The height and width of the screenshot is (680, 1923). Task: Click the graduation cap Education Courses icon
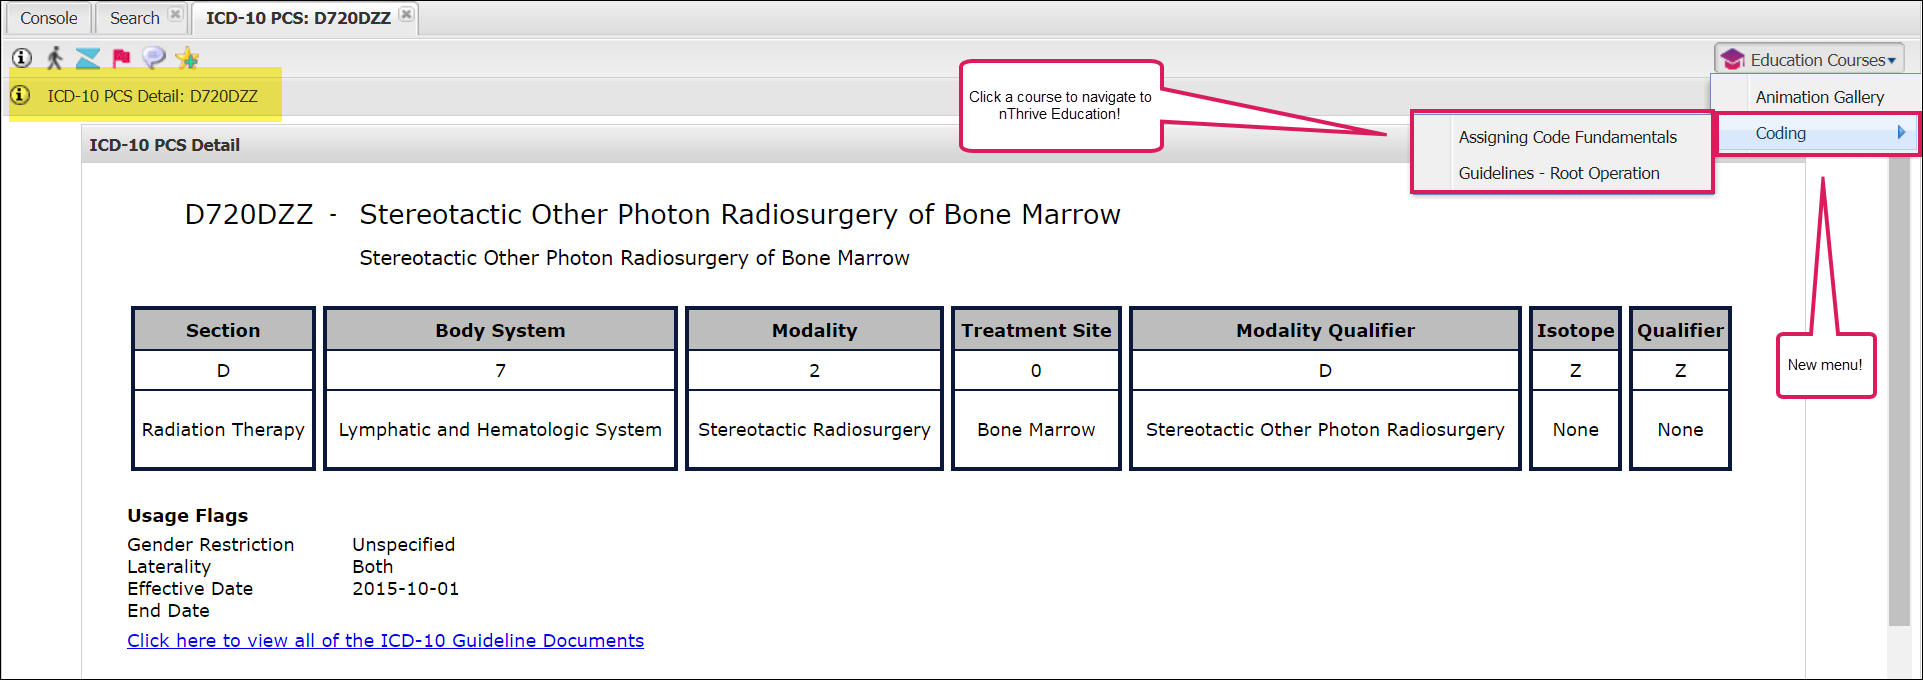[1733, 60]
